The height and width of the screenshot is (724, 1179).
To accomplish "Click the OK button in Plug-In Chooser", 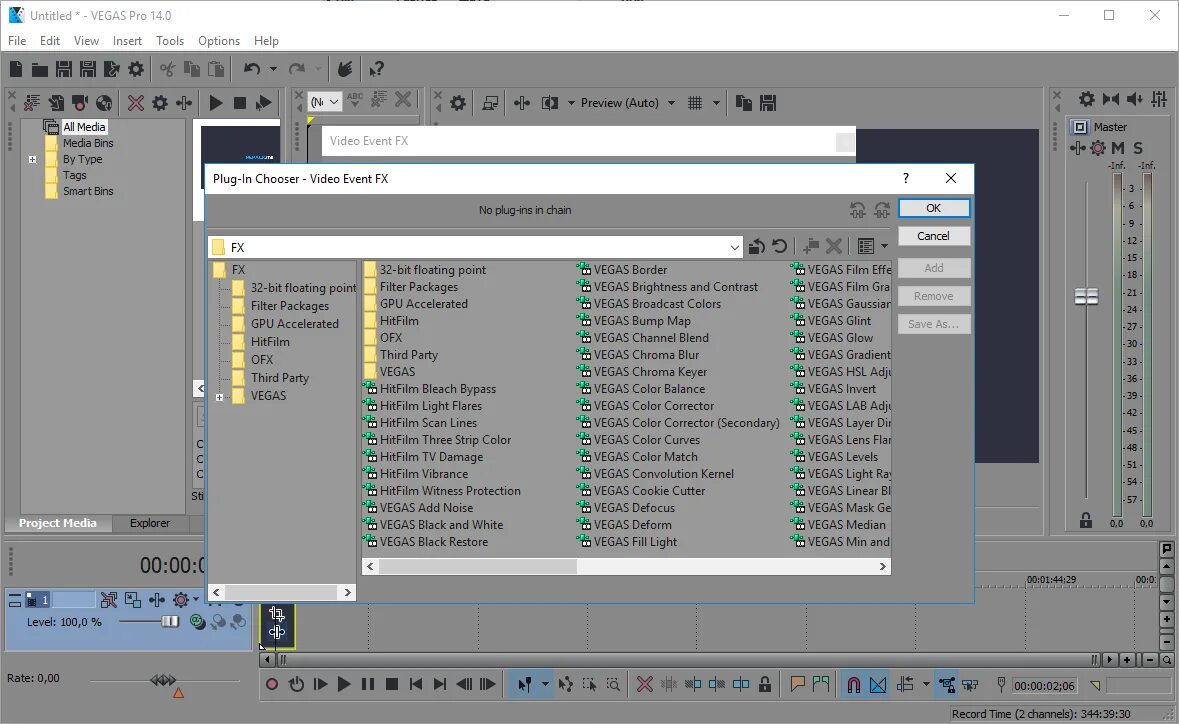I will (x=934, y=208).
